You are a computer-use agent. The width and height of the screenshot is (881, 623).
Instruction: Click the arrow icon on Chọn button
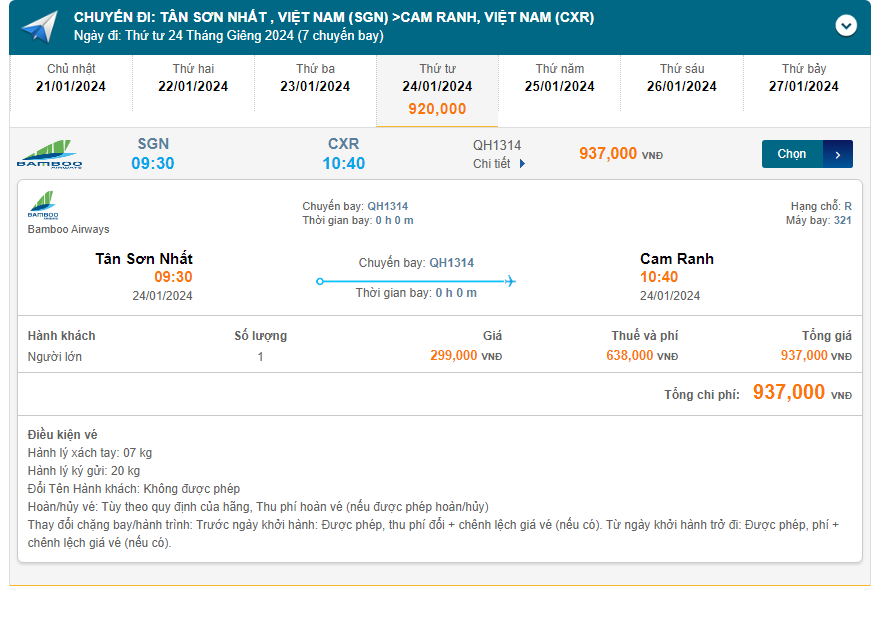pyautogui.click(x=837, y=154)
